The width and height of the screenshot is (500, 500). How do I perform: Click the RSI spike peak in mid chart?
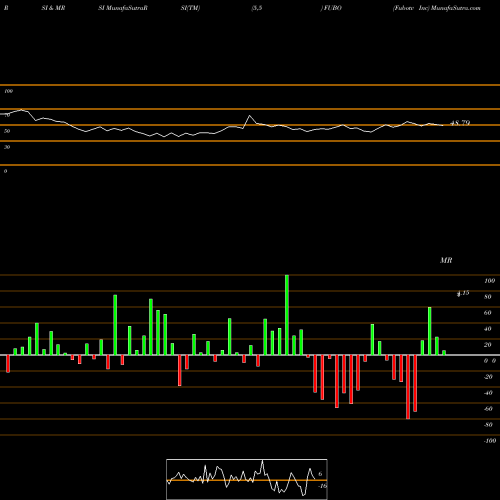(x=250, y=116)
